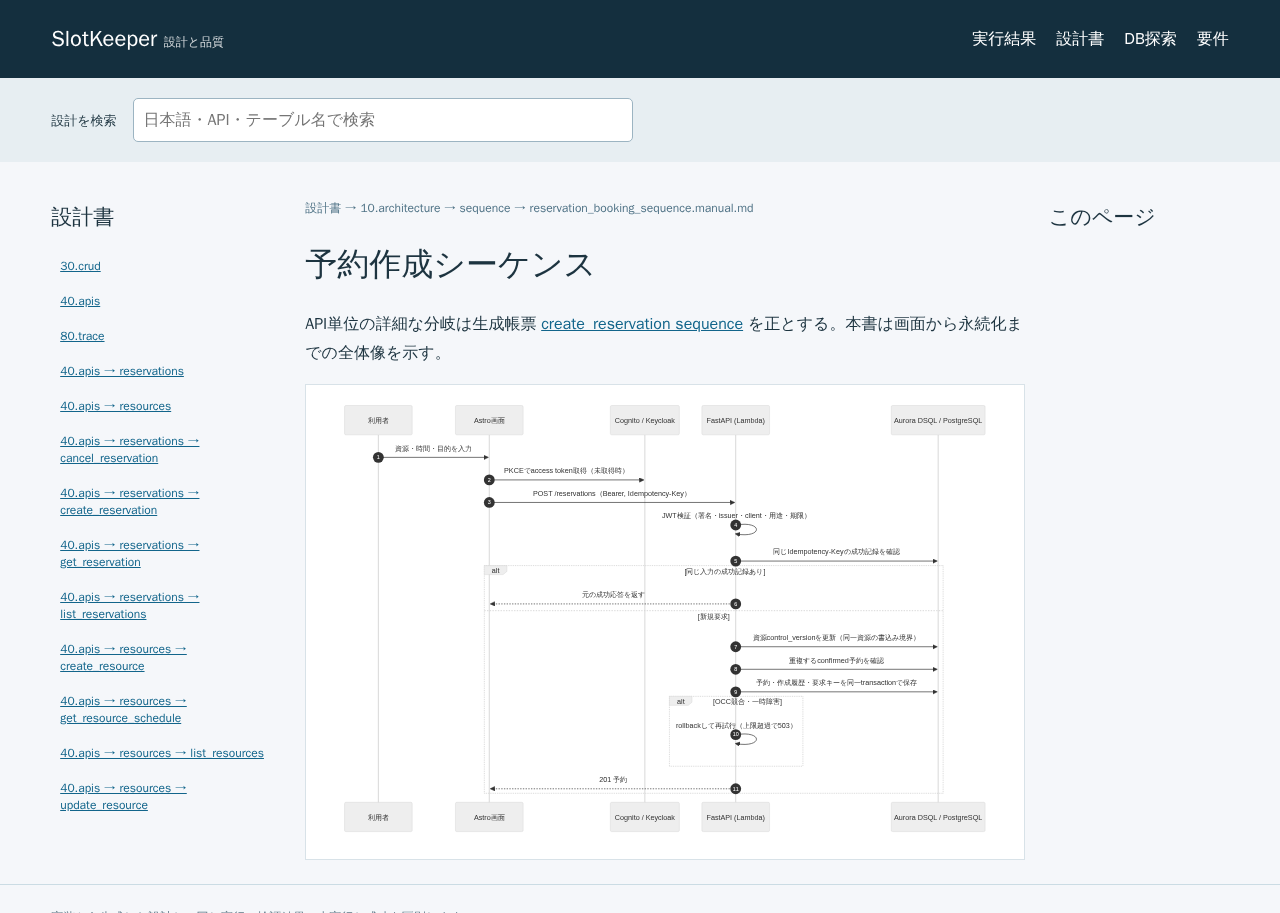Click 設計書 in the breadcrumb trail
Viewport: 1280px width, 913px height.
(323, 208)
